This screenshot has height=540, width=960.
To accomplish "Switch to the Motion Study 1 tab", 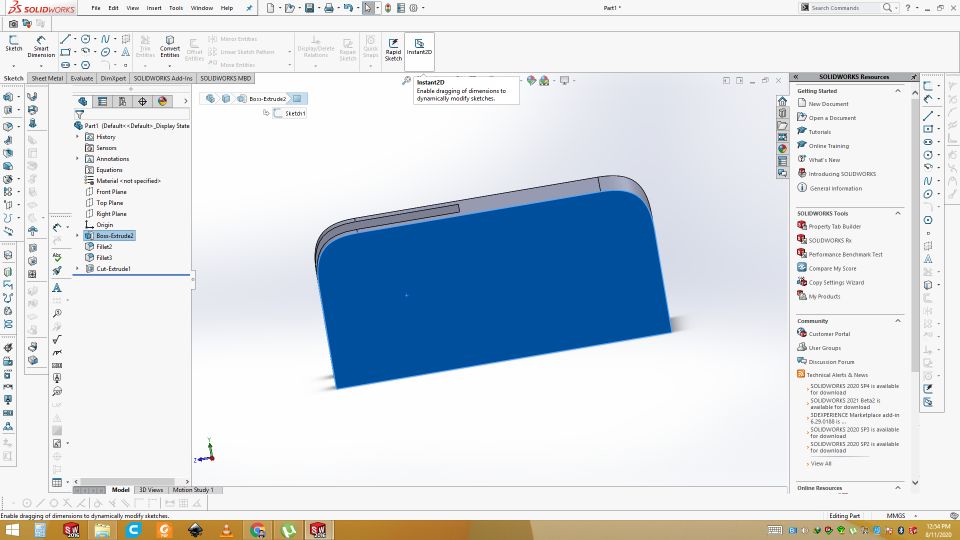I will coord(193,490).
